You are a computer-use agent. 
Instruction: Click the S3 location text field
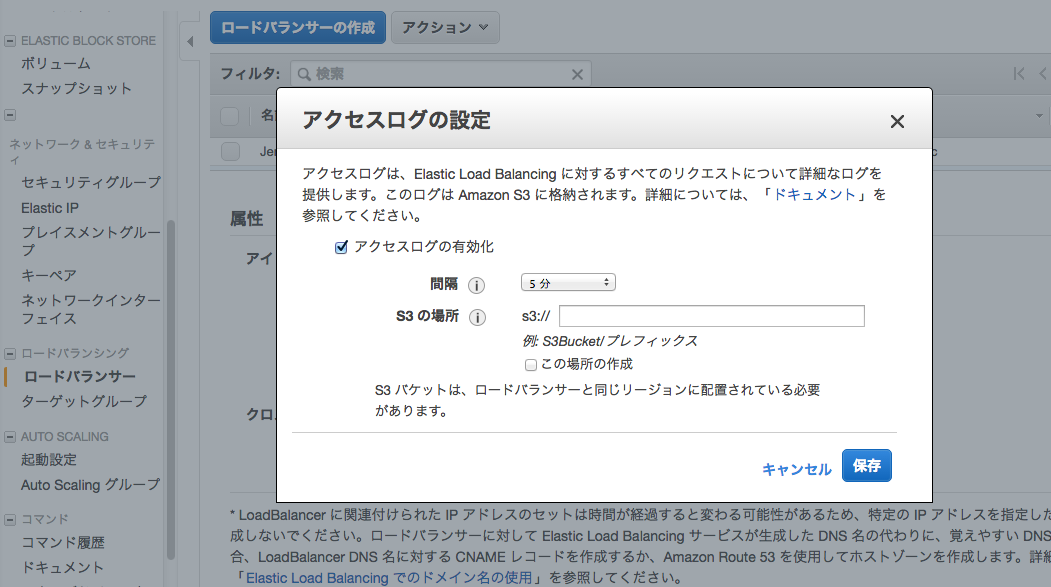click(711, 317)
